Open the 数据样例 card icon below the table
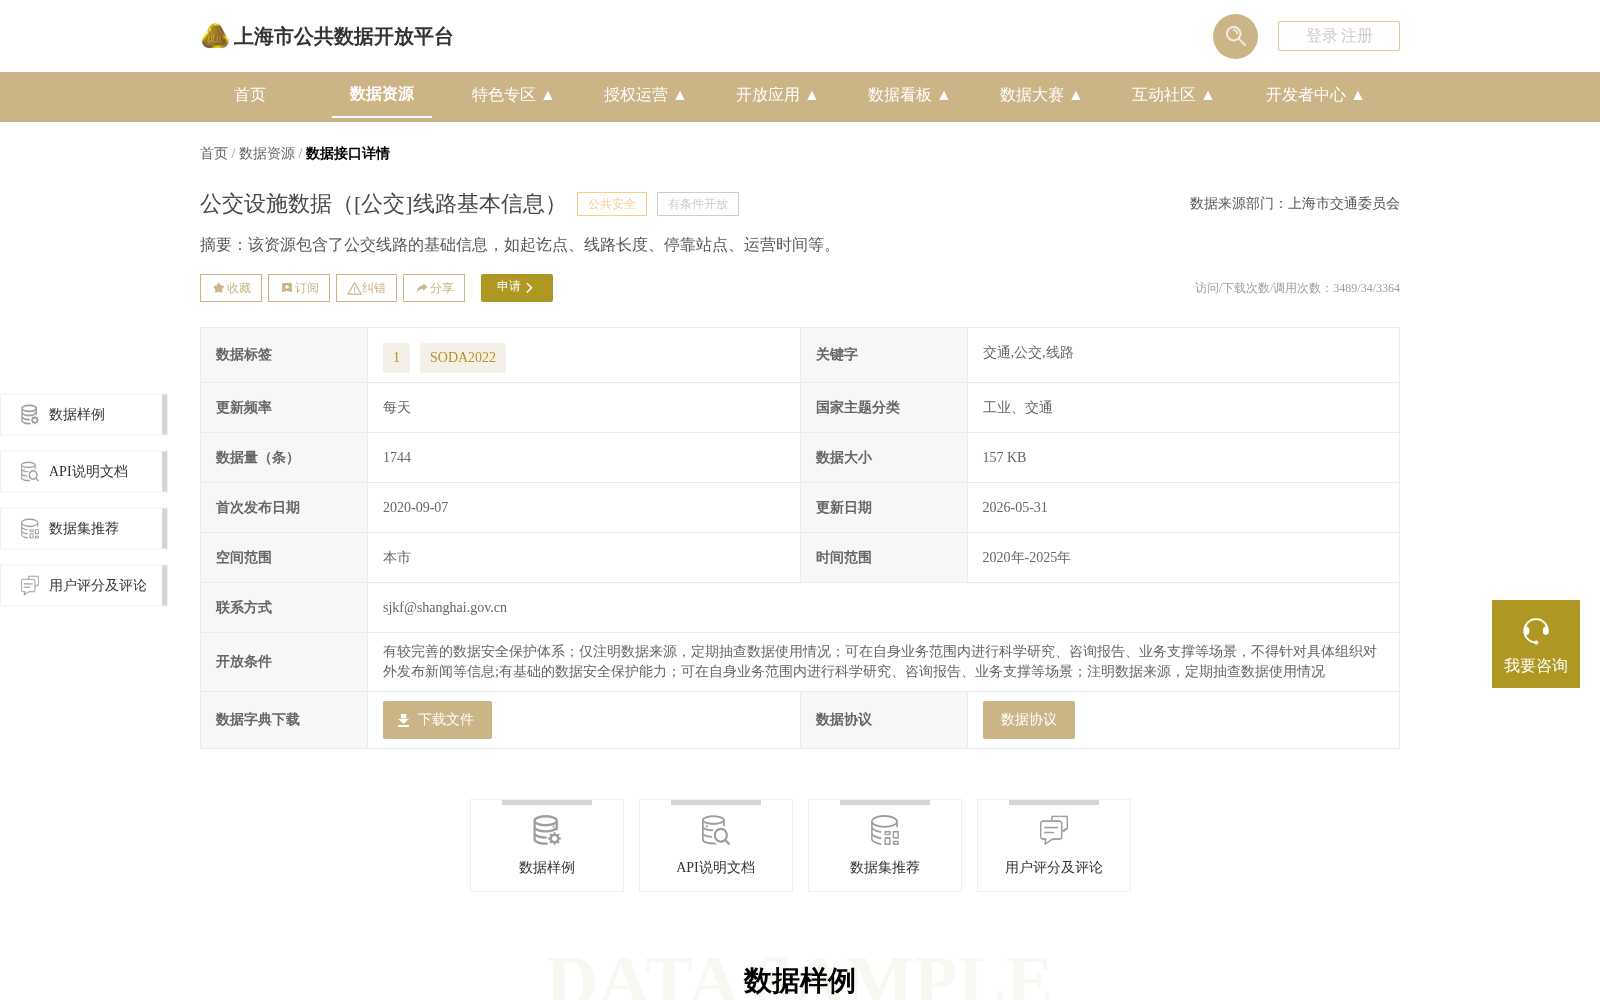The height and width of the screenshot is (1000, 1600). click(547, 830)
